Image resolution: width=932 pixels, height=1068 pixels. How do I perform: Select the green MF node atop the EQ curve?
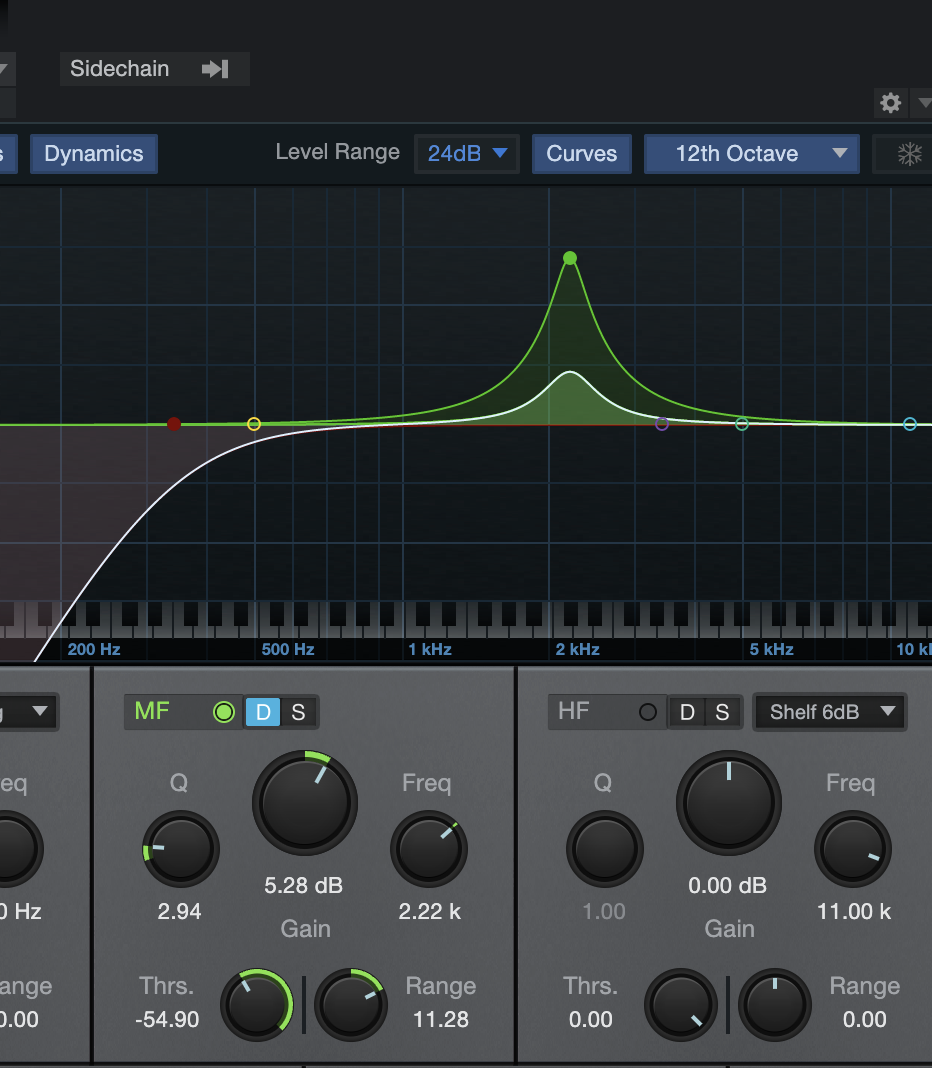(569, 258)
